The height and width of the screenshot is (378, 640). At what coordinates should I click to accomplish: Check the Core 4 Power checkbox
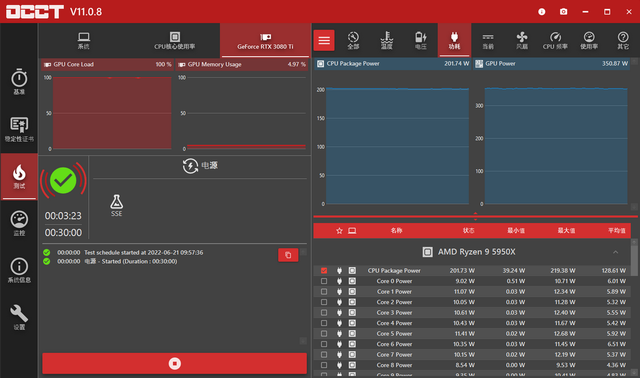coord(324,323)
